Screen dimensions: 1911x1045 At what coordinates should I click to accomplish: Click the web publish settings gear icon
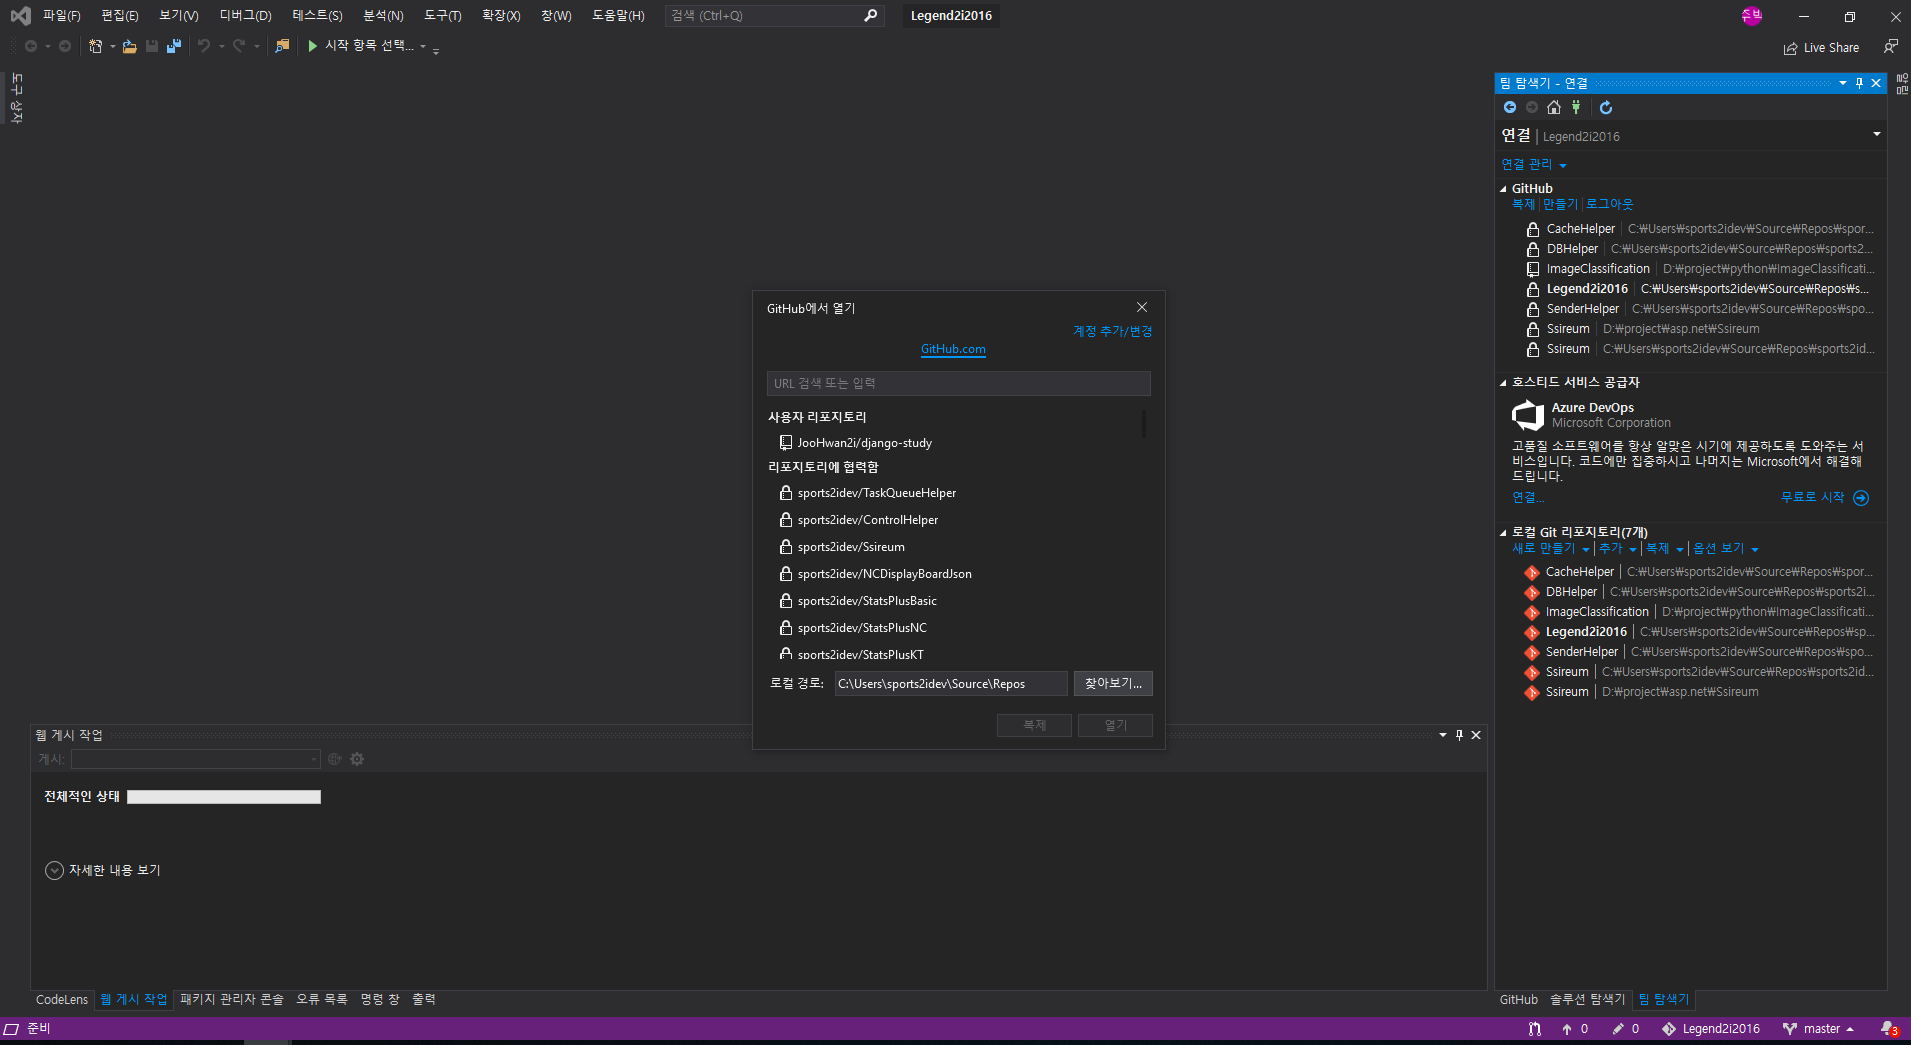[357, 759]
